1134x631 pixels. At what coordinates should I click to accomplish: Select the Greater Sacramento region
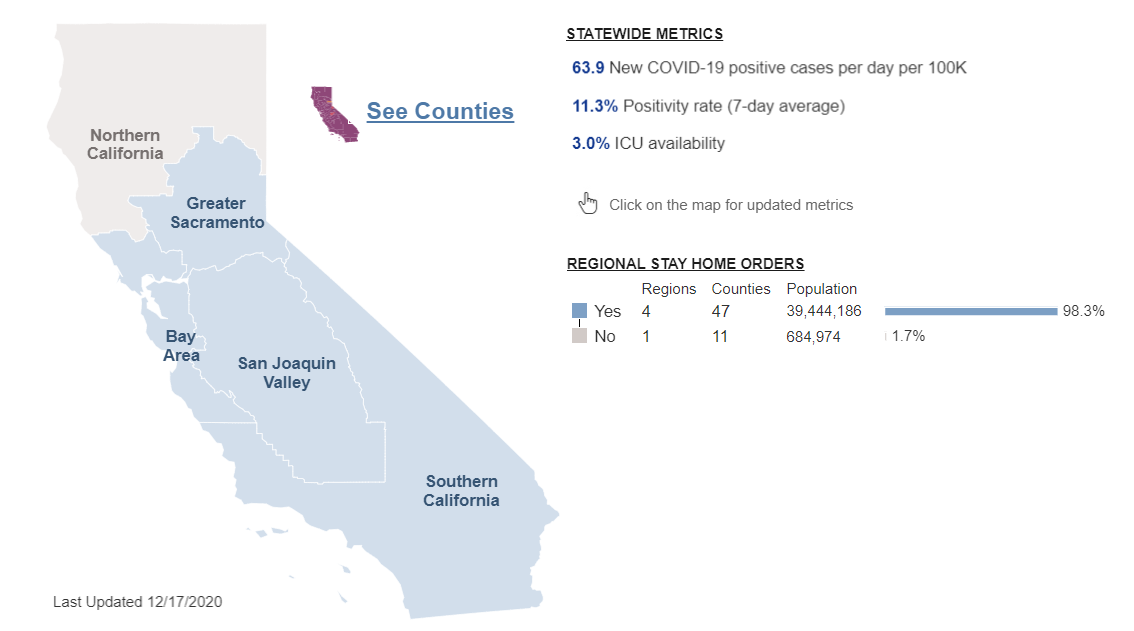point(217,213)
